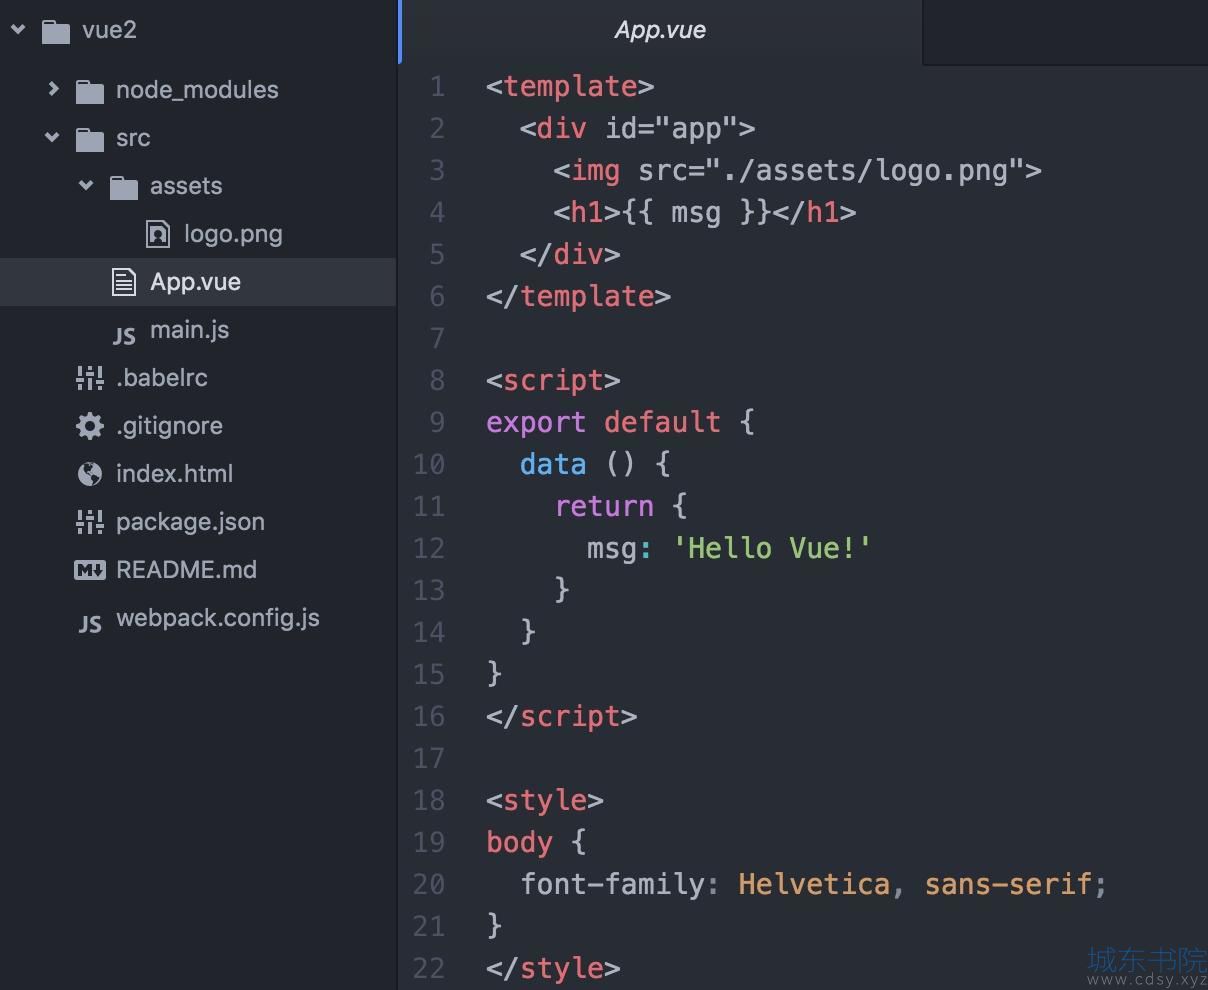Click the closing </template> tag
This screenshot has width=1208, height=990.
(x=578, y=297)
